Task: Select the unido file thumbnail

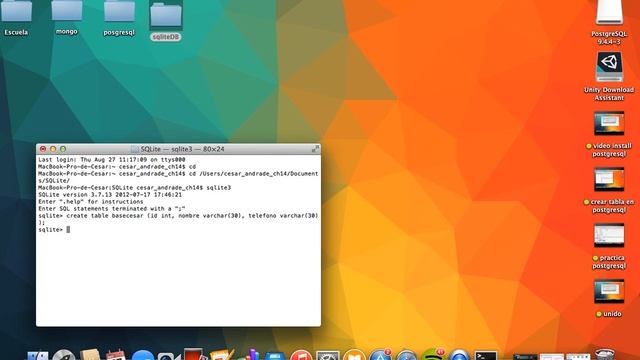Action: 609,291
